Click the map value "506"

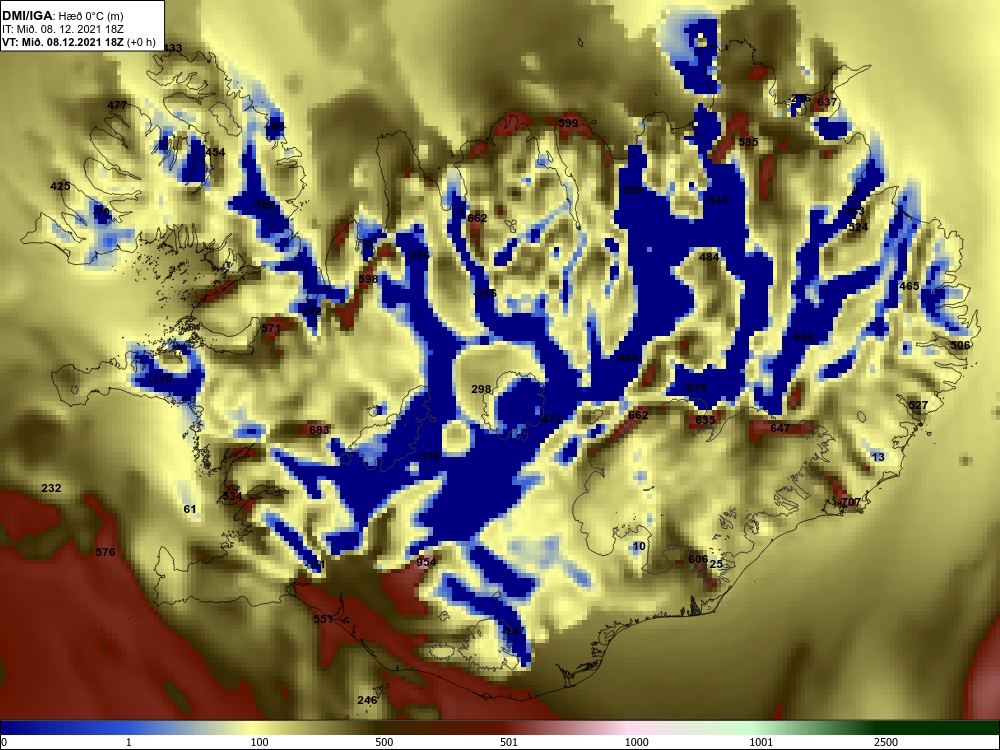coord(960,345)
